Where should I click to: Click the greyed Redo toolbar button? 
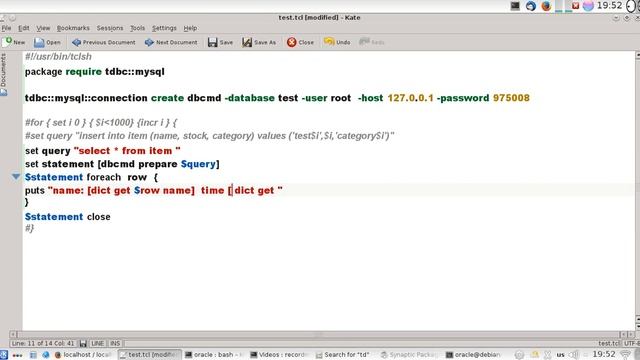pyautogui.click(x=372, y=42)
